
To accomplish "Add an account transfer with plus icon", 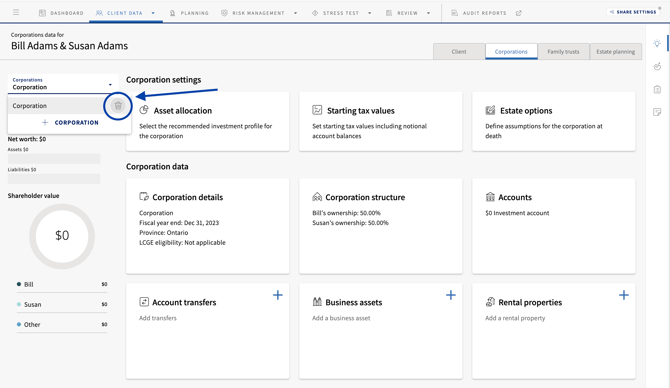I will [x=278, y=295].
